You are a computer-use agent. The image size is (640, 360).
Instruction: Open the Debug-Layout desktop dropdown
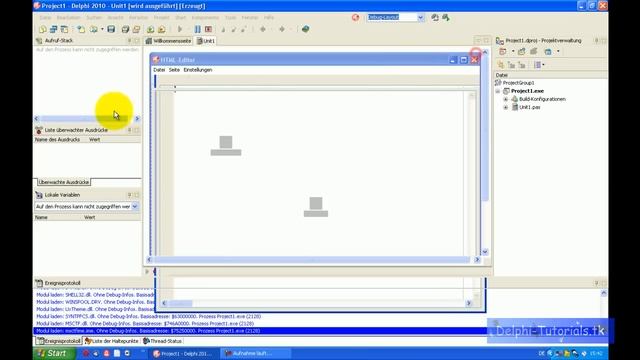click(x=420, y=17)
